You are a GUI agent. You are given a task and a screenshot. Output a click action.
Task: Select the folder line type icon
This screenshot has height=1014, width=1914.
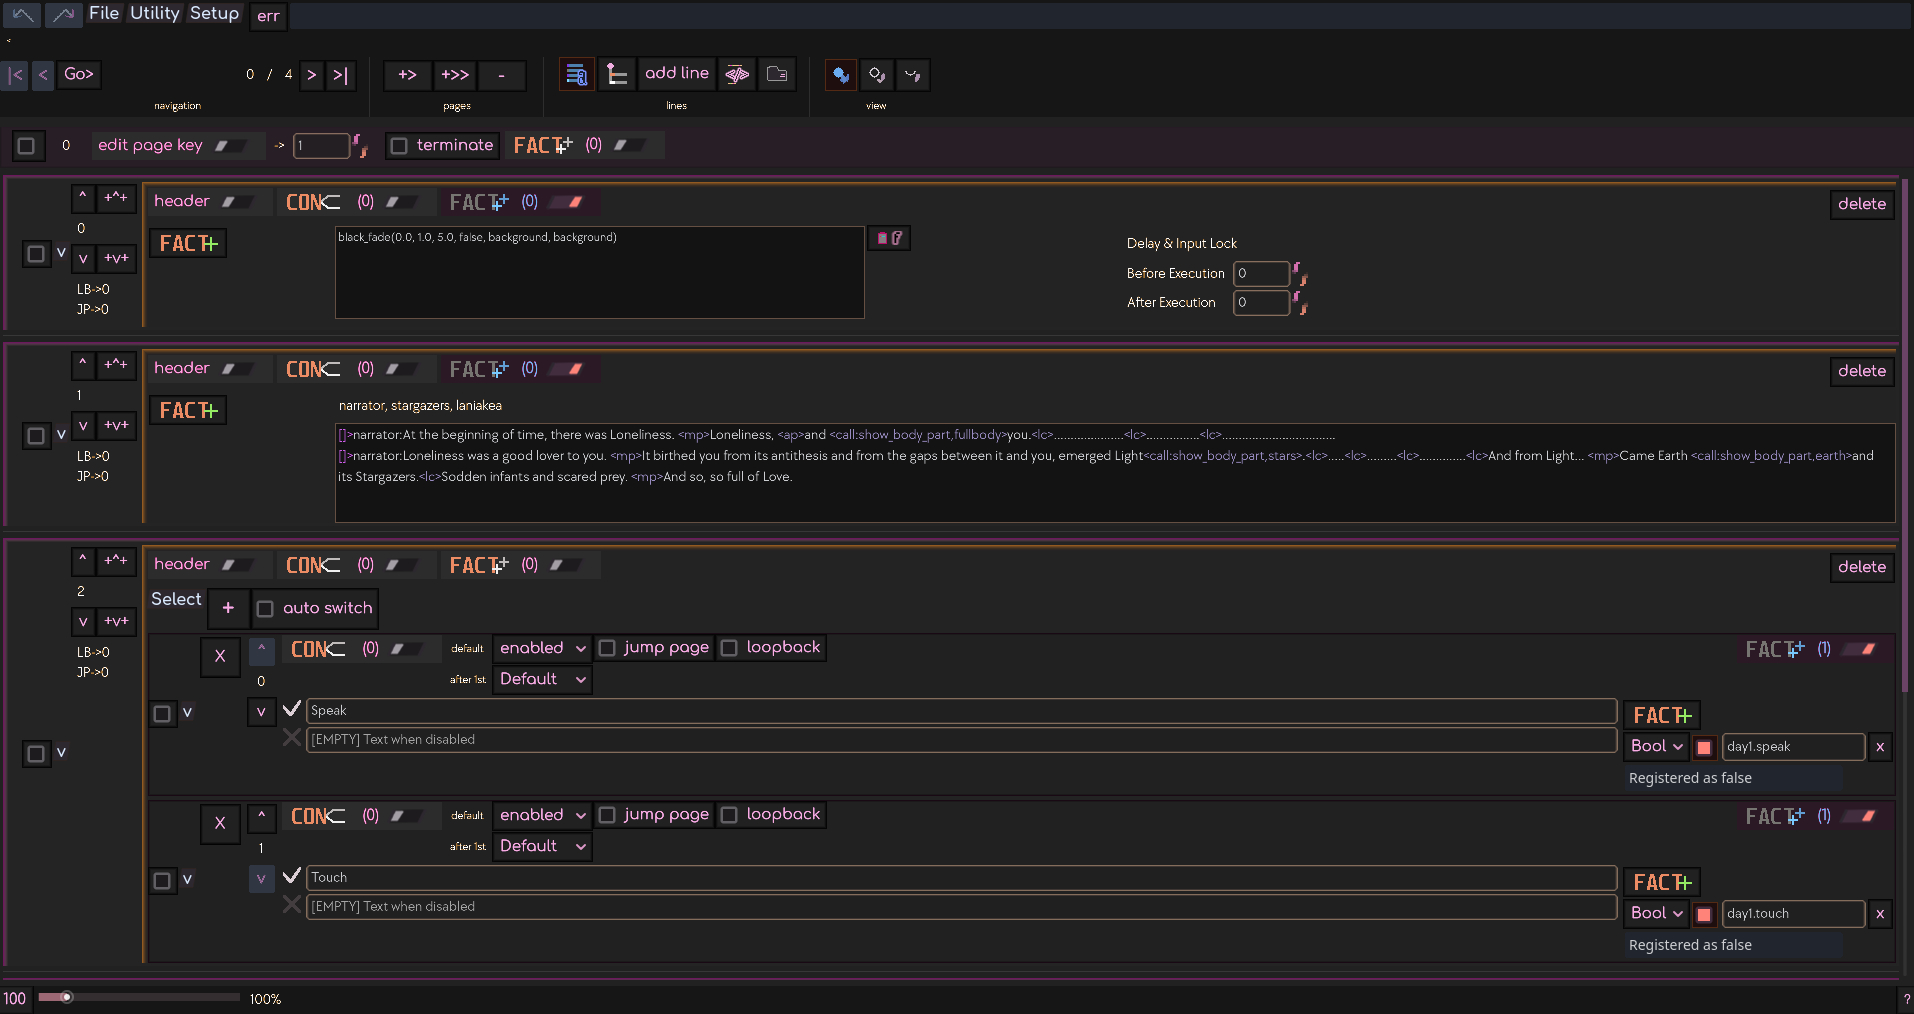[x=777, y=75]
